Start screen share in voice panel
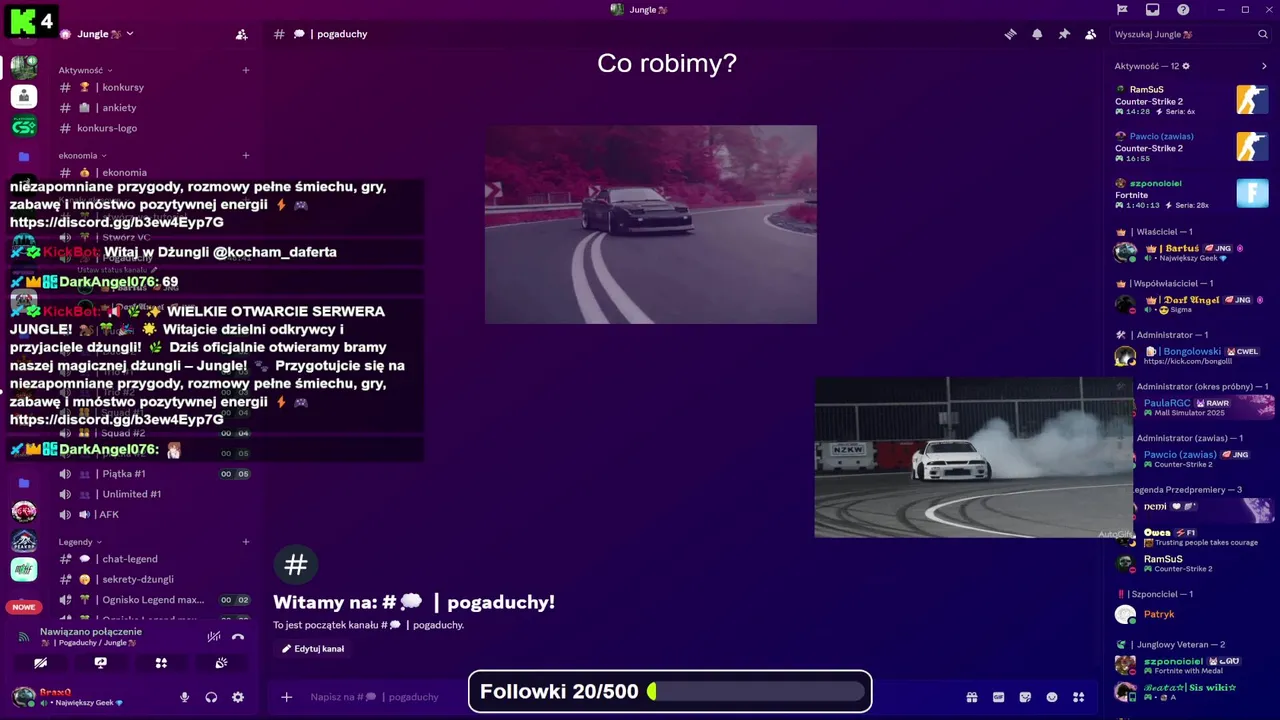The width and height of the screenshot is (1280, 720). click(x=100, y=663)
